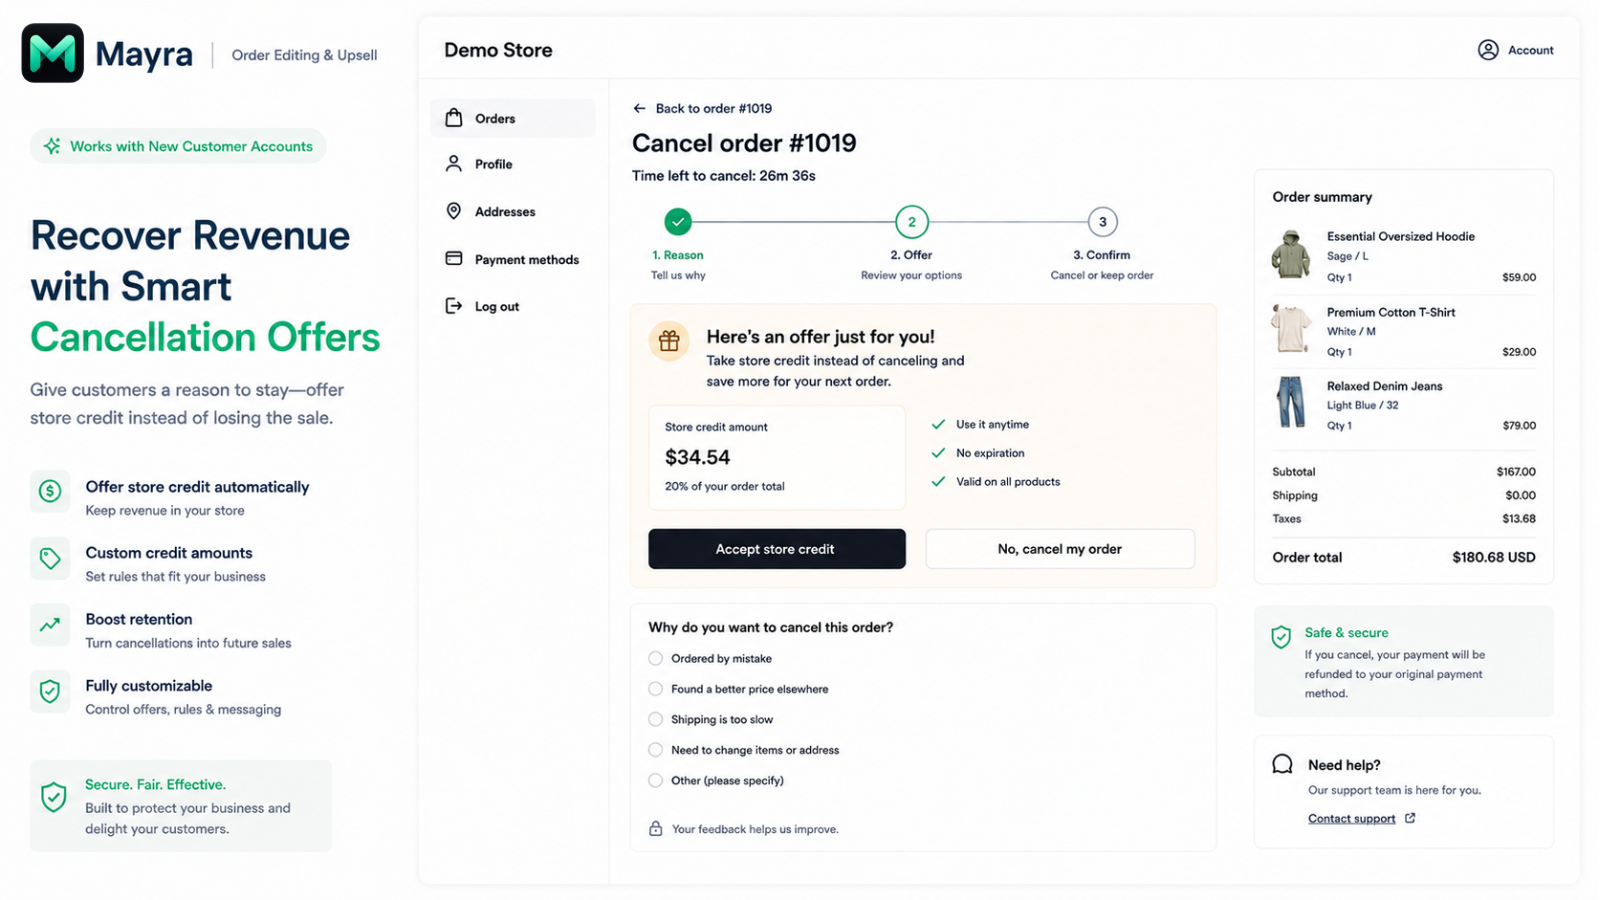Viewport: 1600px width, 900px height.
Task: Click the Need help chat bubble icon
Action: click(x=1282, y=764)
